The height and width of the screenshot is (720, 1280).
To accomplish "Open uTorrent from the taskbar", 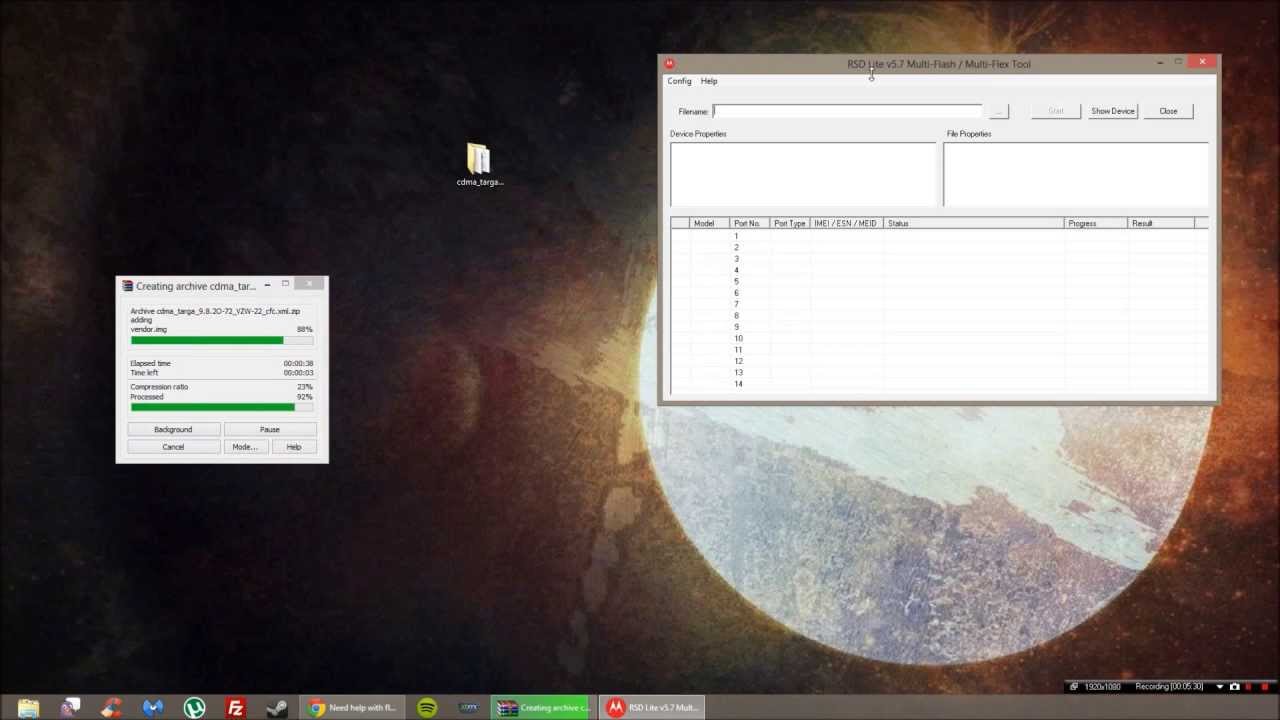I will pyautogui.click(x=194, y=708).
